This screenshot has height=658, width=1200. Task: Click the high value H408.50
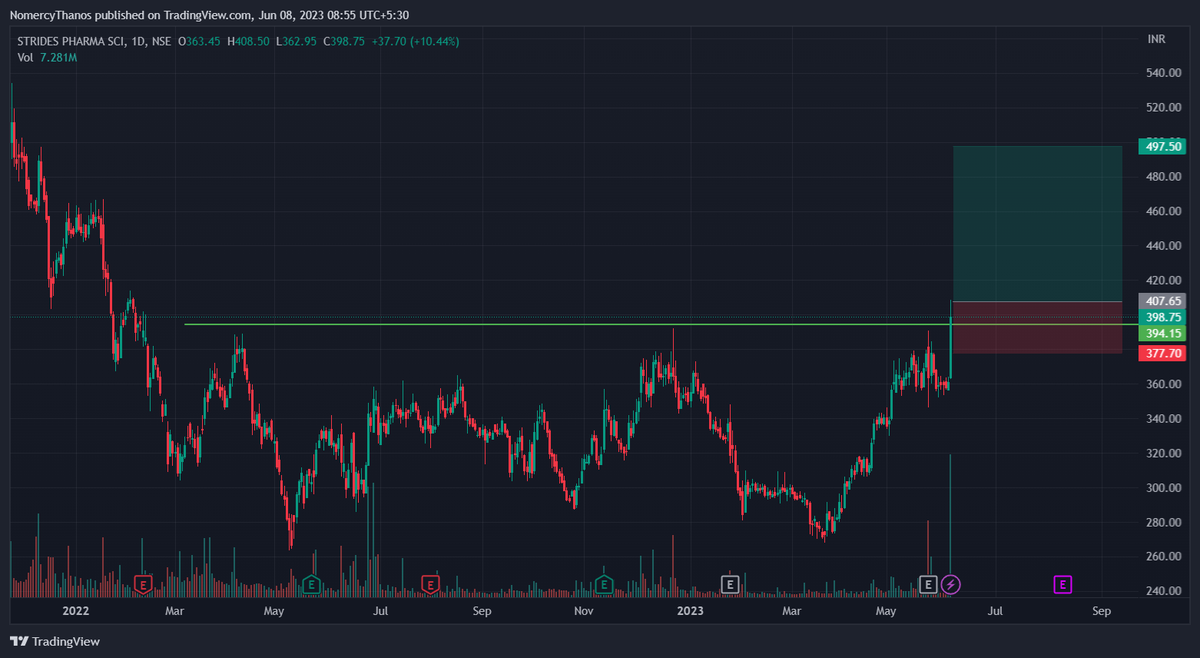click(x=250, y=42)
